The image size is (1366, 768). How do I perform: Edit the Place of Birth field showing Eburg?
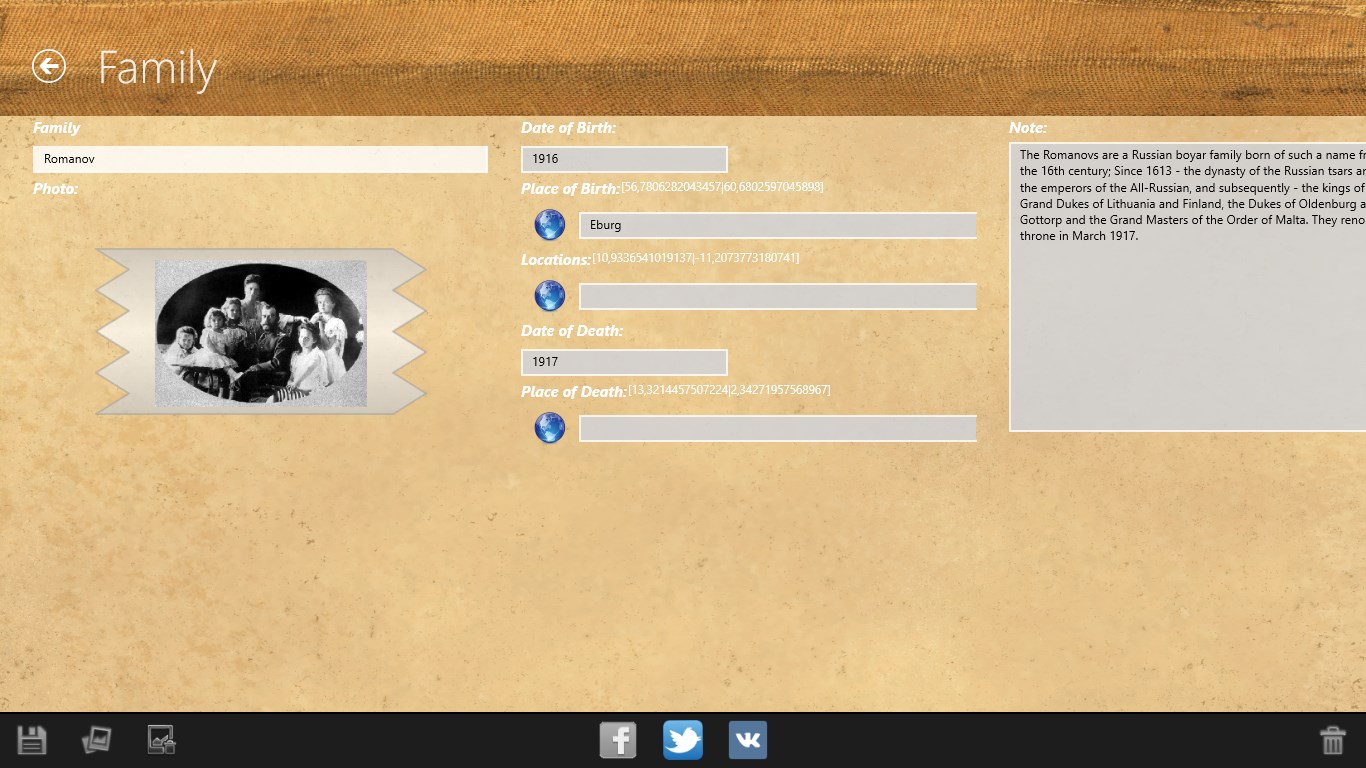point(777,225)
